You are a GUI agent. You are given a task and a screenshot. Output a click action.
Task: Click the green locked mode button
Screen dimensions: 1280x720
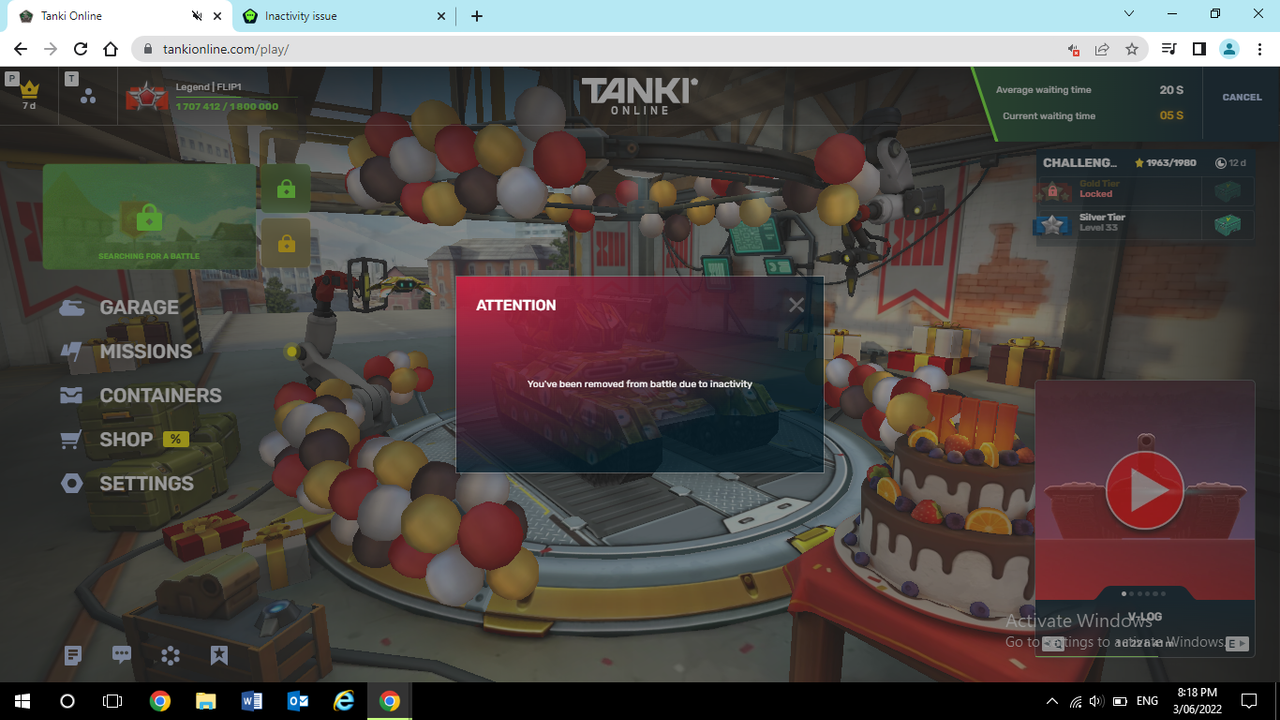click(286, 189)
